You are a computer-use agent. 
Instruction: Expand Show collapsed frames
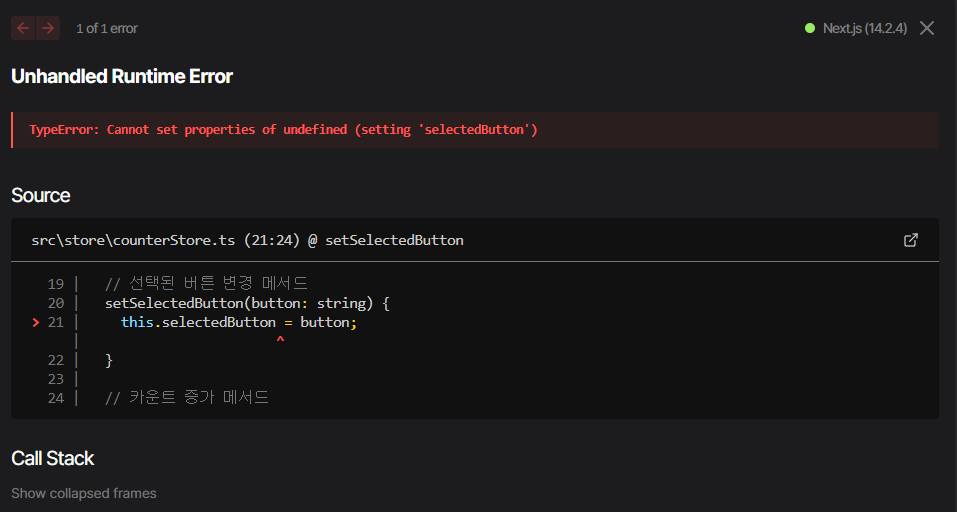tap(84, 493)
